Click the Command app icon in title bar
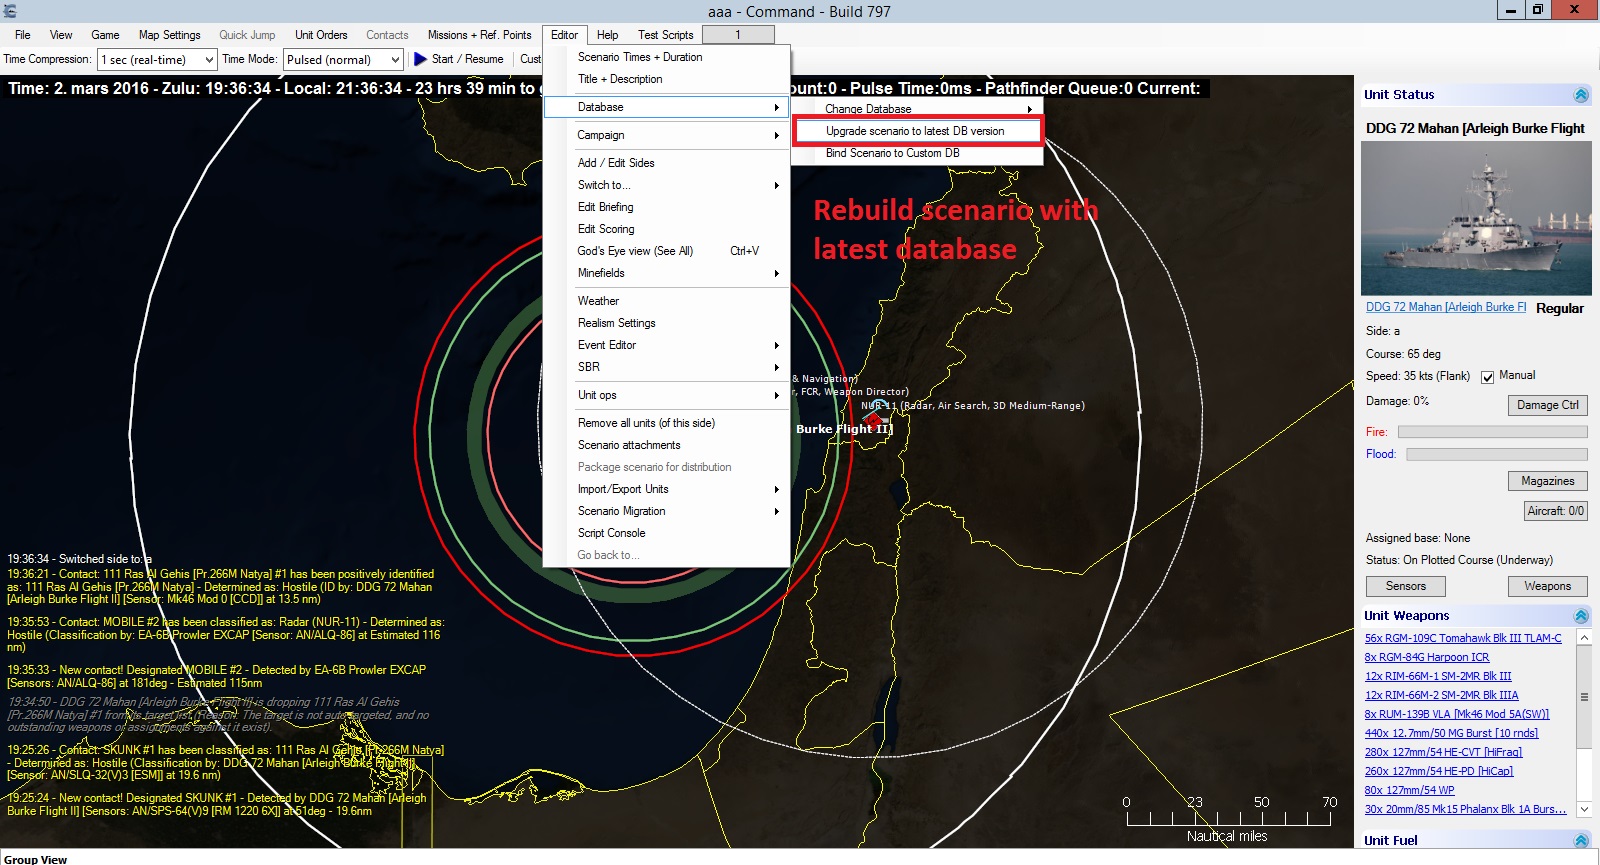Image resolution: width=1600 pixels, height=865 pixels. [10, 12]
